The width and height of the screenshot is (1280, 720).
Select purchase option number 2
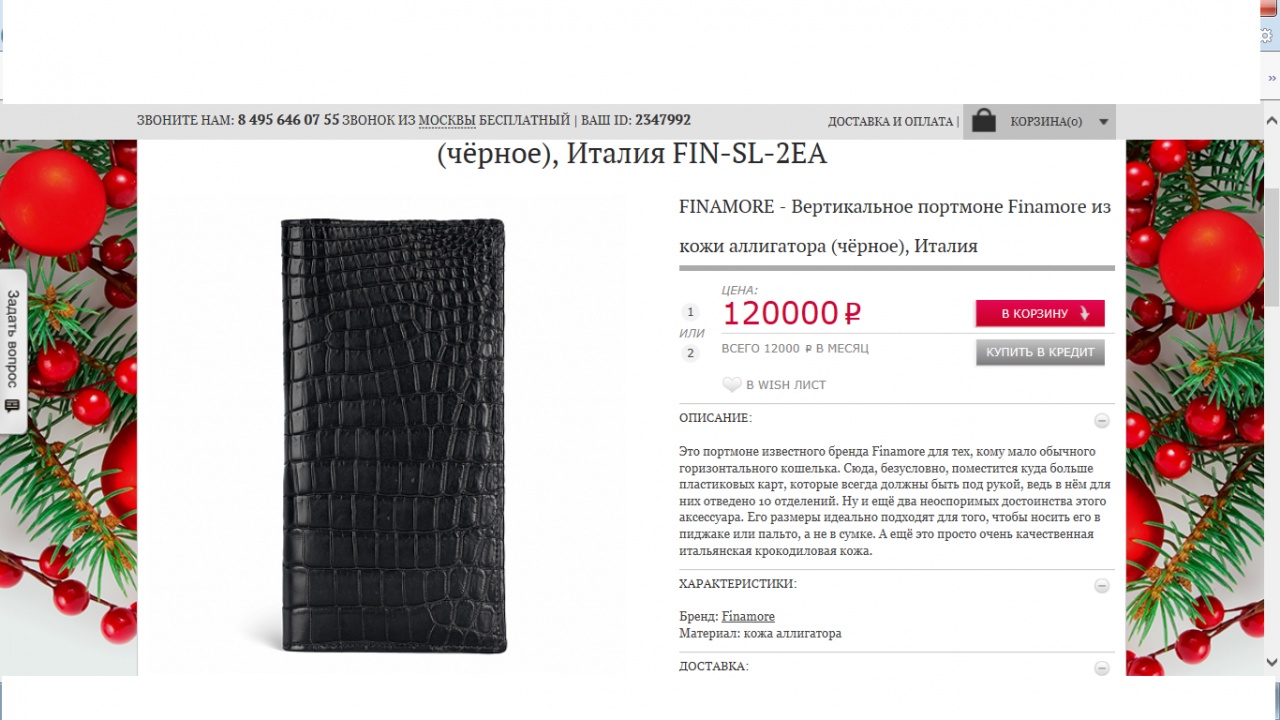(690, 353)
